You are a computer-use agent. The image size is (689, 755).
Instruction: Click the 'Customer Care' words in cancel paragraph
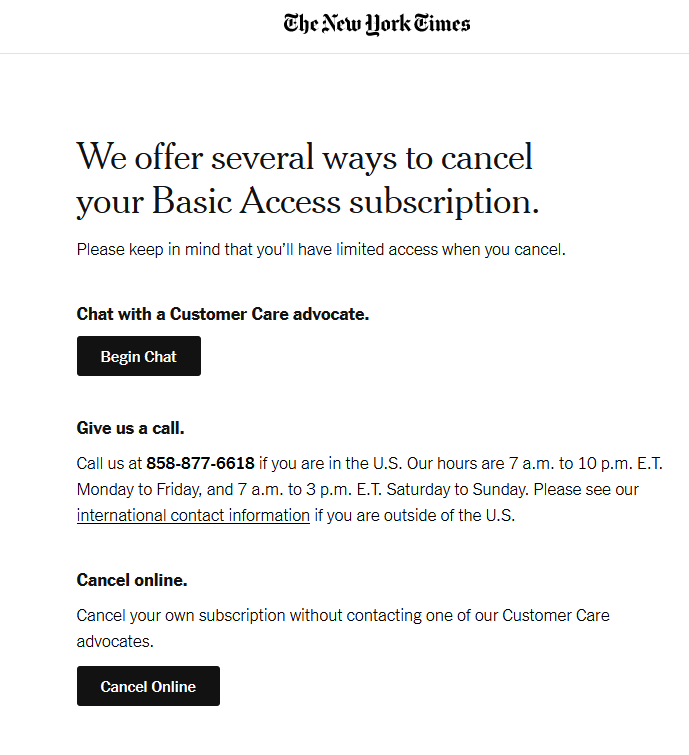coord(556,615)
